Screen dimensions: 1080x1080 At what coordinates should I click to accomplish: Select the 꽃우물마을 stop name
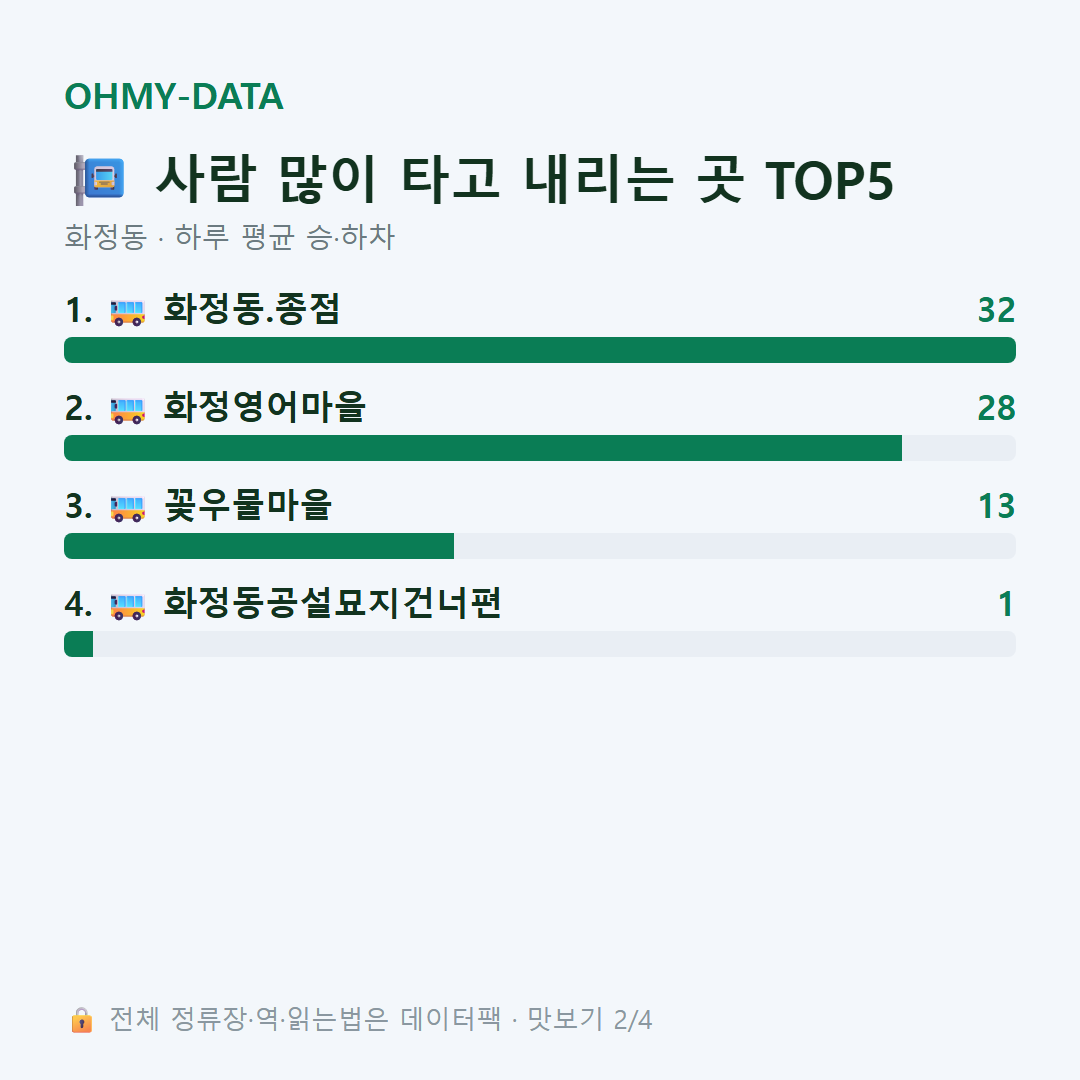(248, 505)
